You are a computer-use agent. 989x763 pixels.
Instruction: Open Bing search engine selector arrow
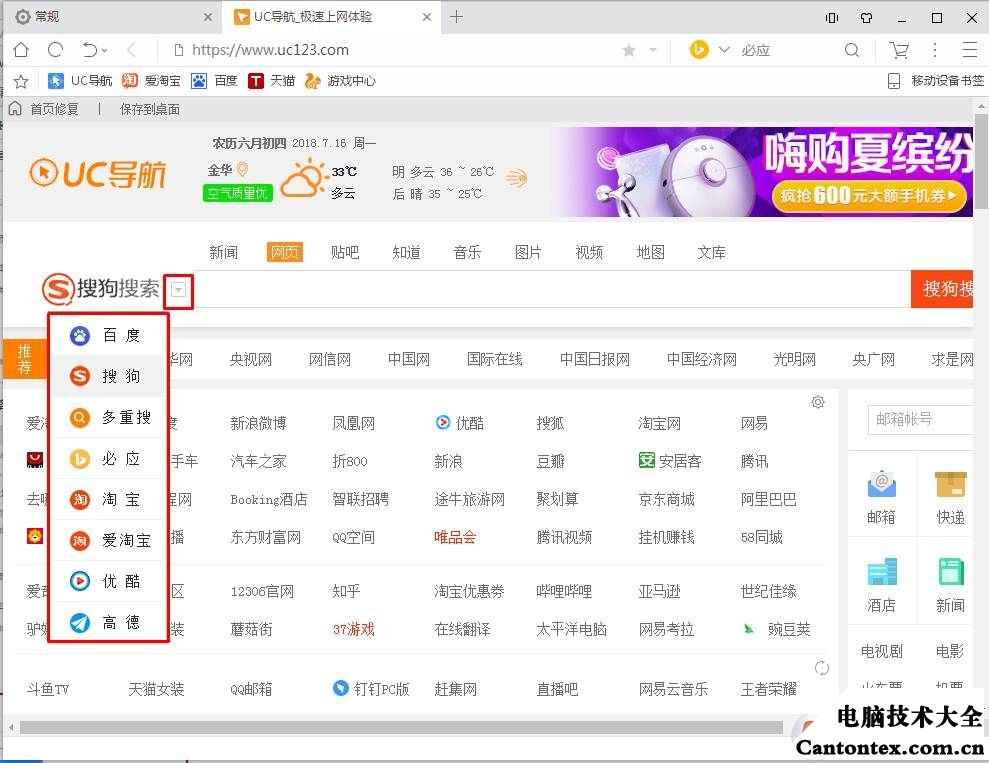tap(724, 50)
